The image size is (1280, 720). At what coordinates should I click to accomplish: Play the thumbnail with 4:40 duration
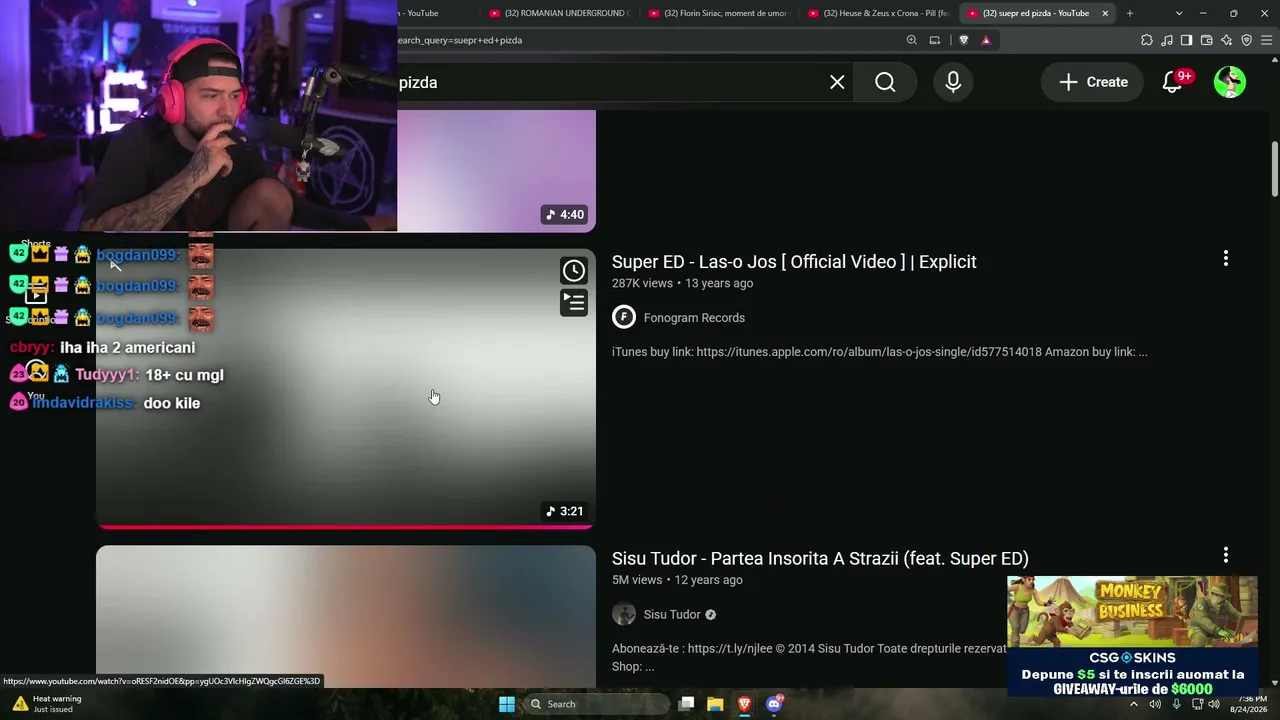click(x=496, y=171)
